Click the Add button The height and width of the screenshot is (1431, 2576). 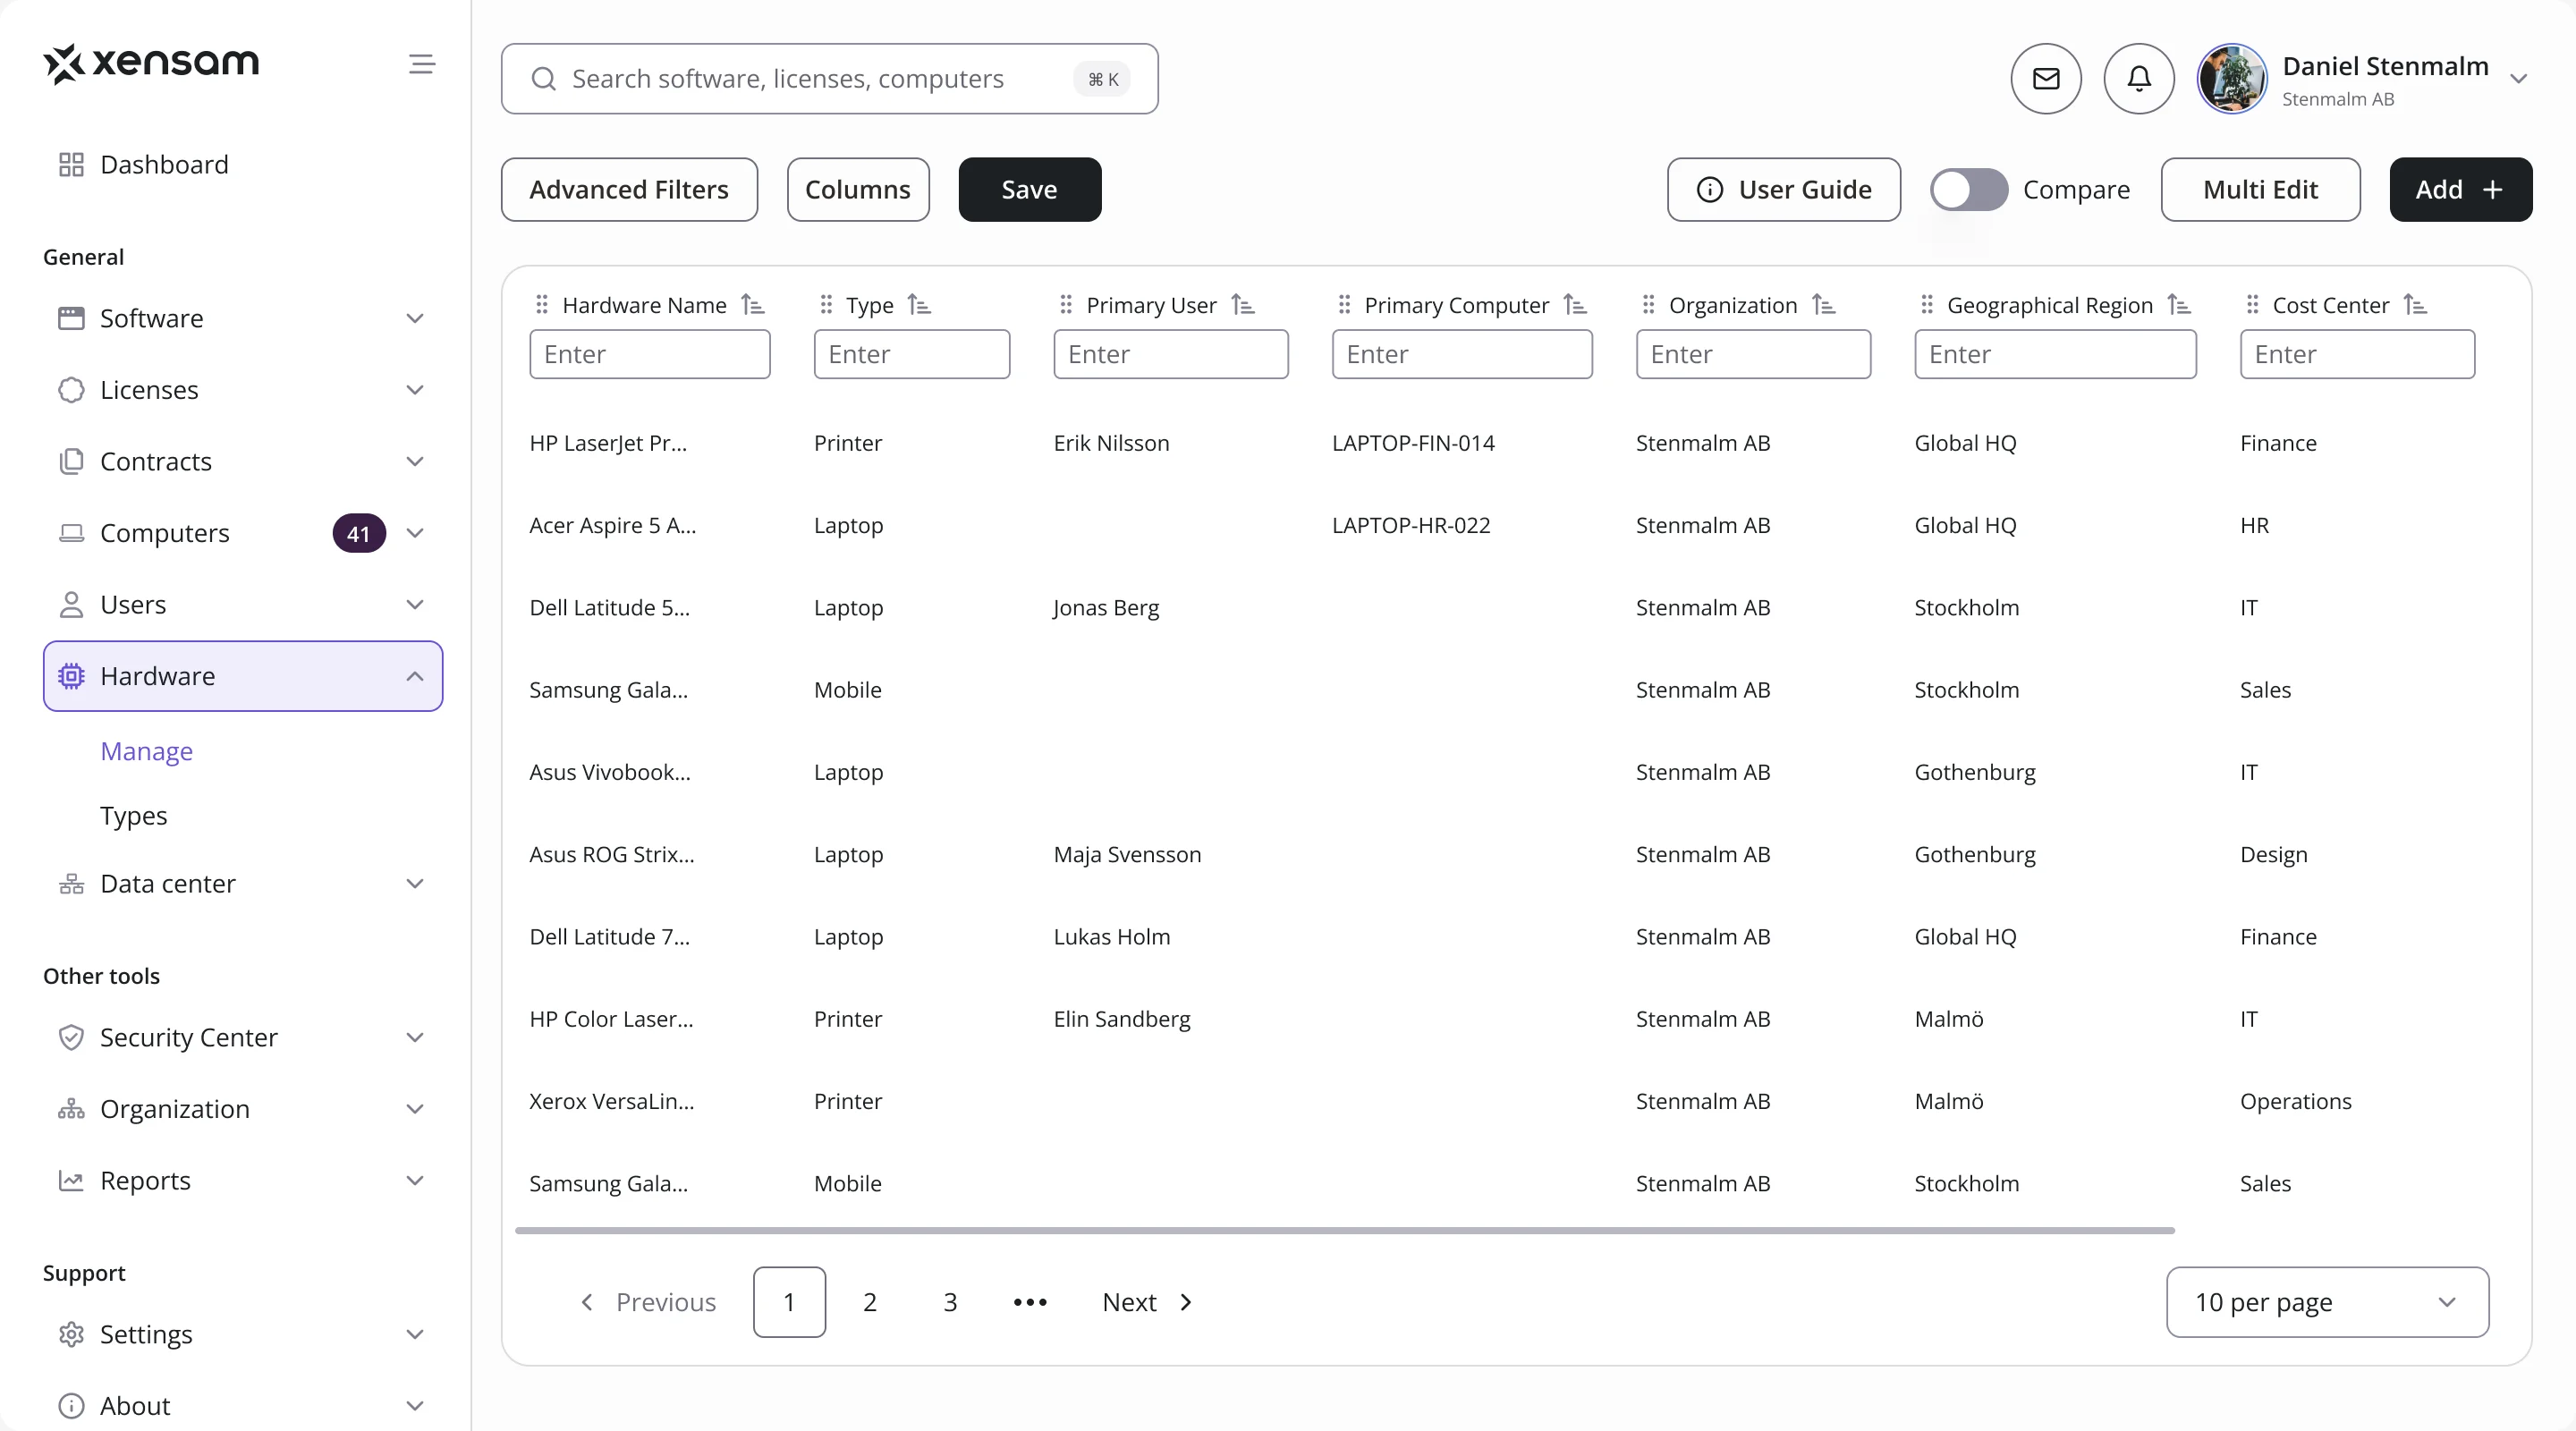[x=2460, y=189]
